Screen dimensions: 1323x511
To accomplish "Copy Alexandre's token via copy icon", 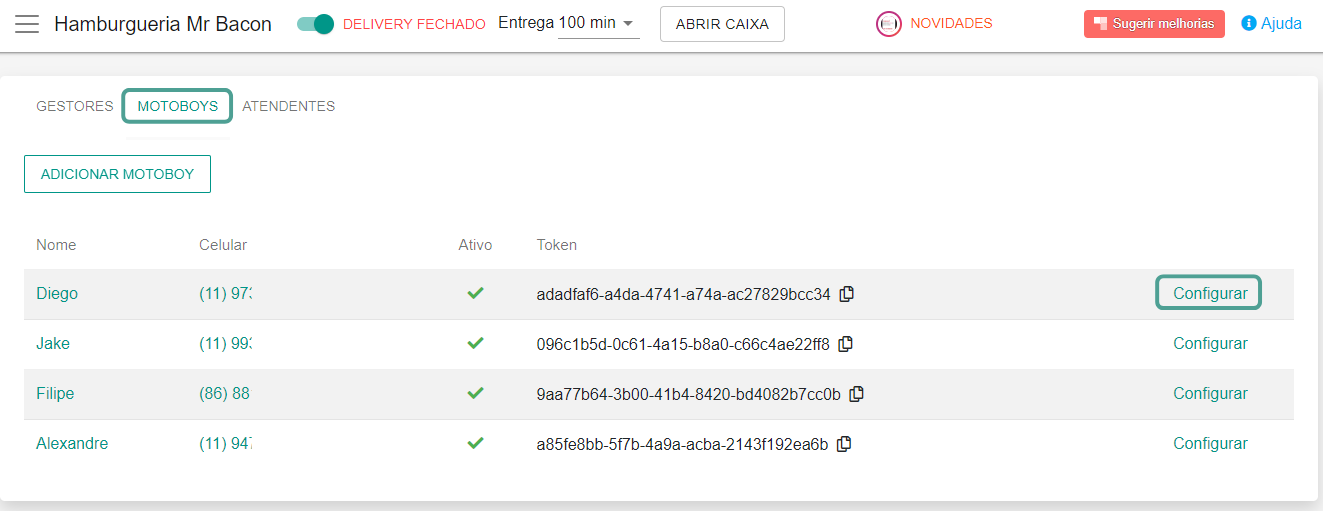I will tap(844, 444).
